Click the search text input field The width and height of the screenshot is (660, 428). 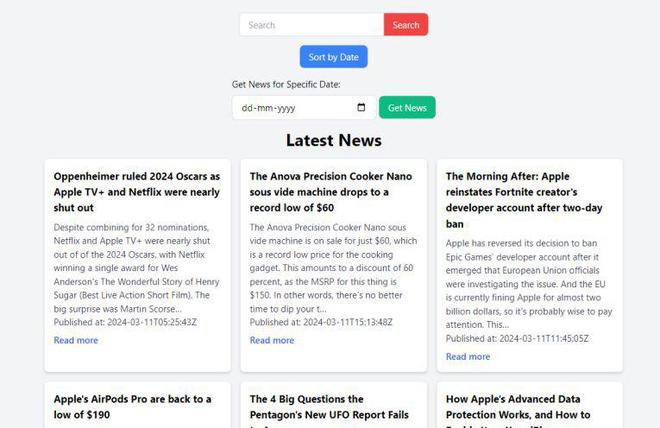[311, 25]
